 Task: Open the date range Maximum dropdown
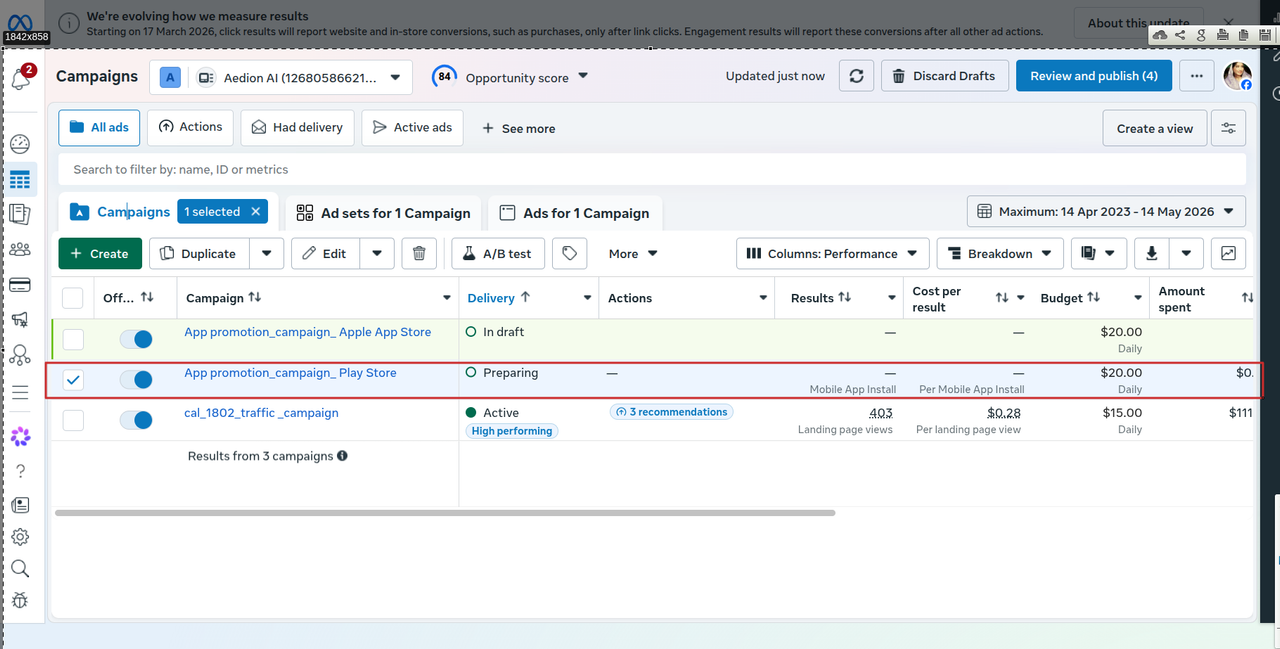[x=1106, y=212]
